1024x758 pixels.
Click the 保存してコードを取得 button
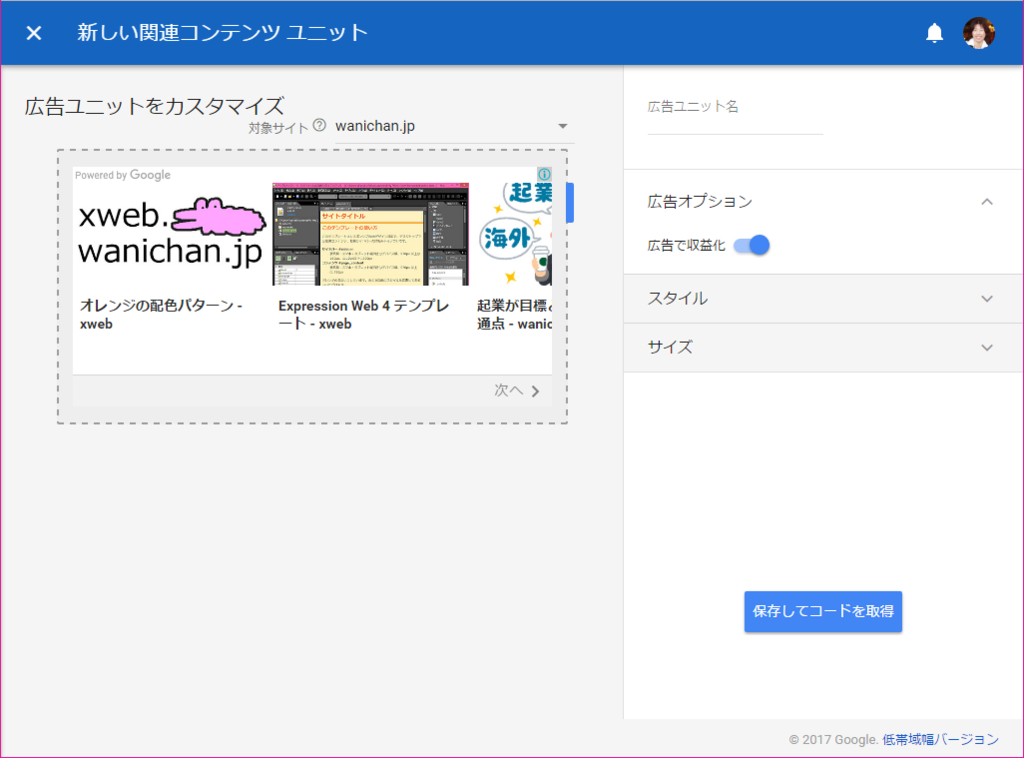click(823, 611)
